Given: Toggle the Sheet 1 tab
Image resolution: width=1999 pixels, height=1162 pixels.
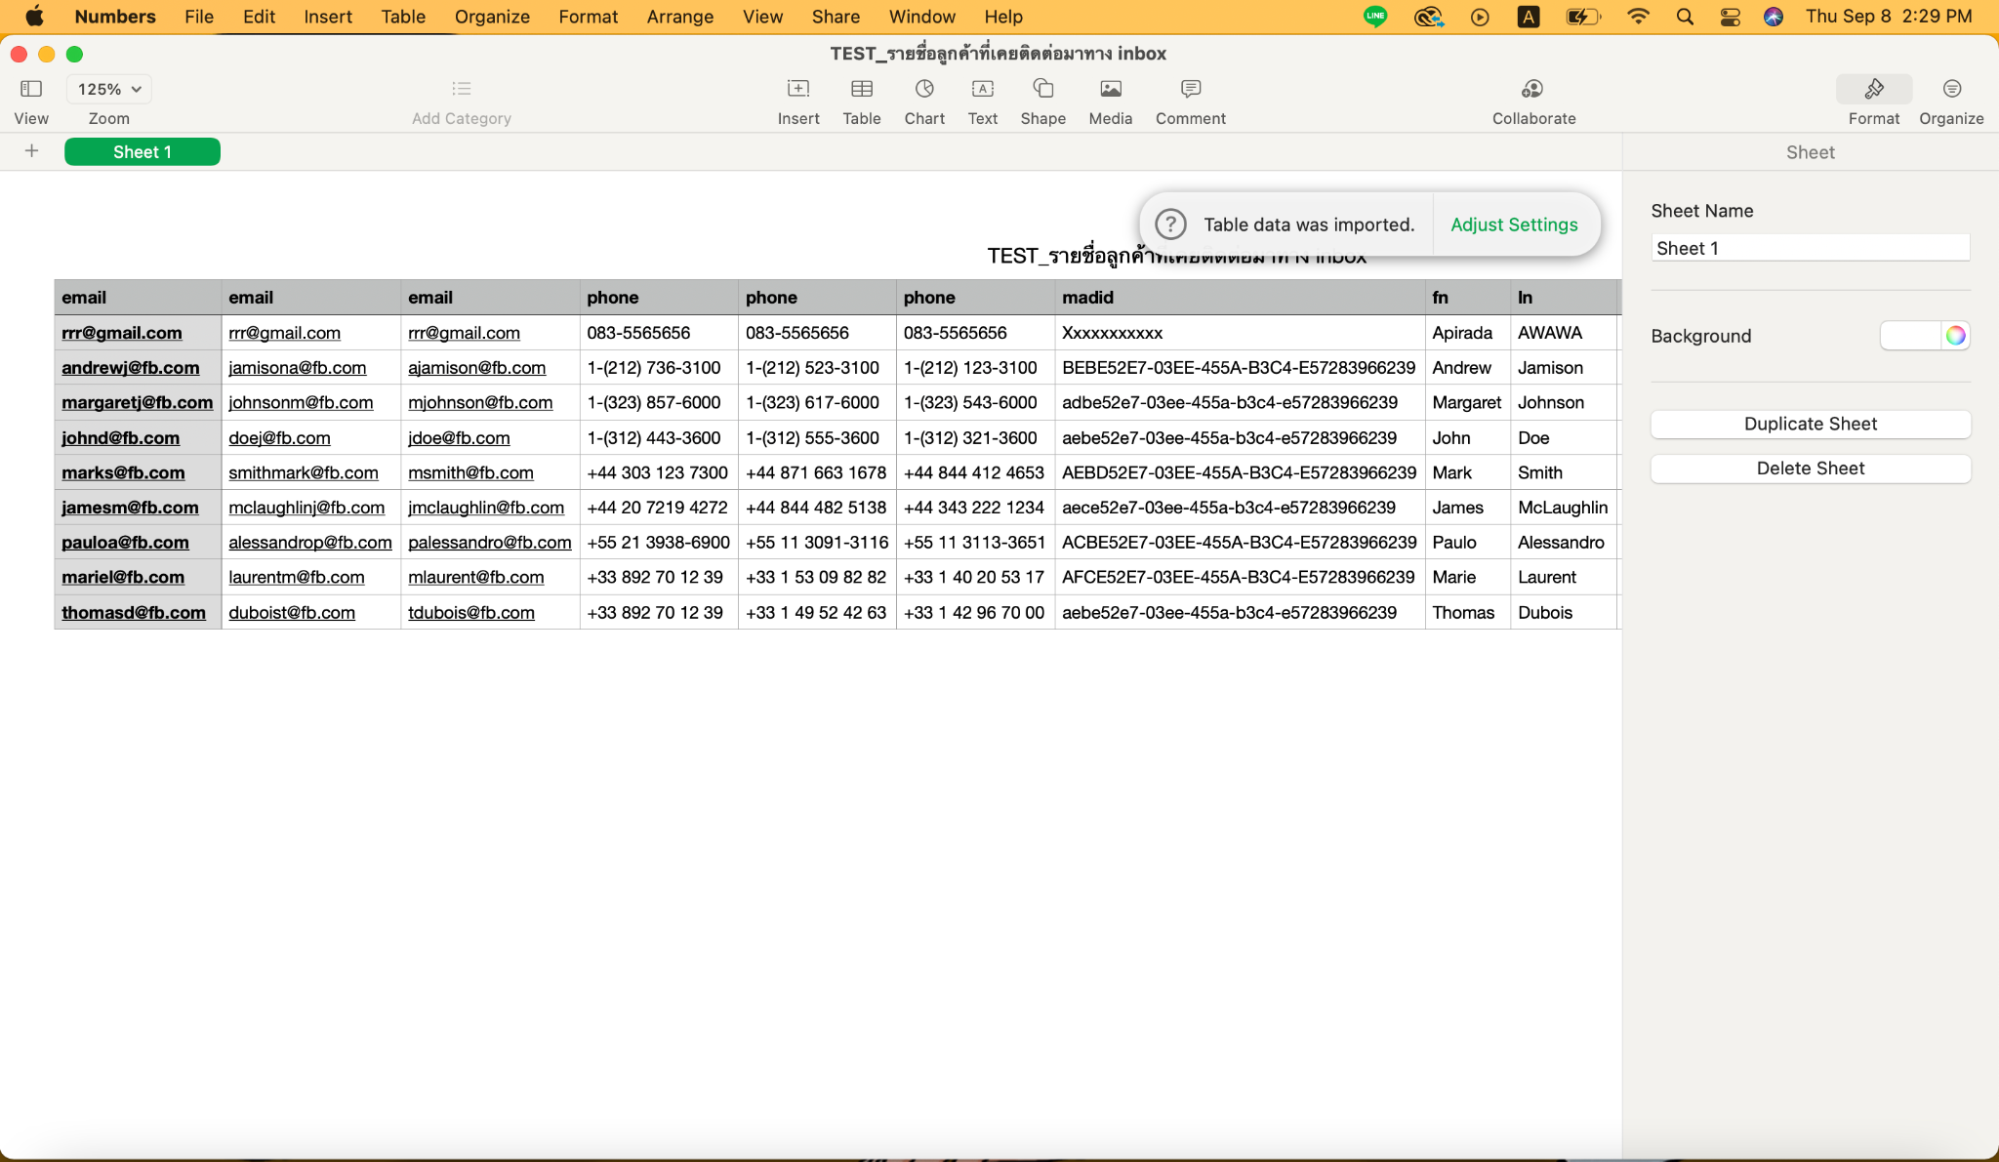Looking at the screenshot, I should tap(141, 151).
